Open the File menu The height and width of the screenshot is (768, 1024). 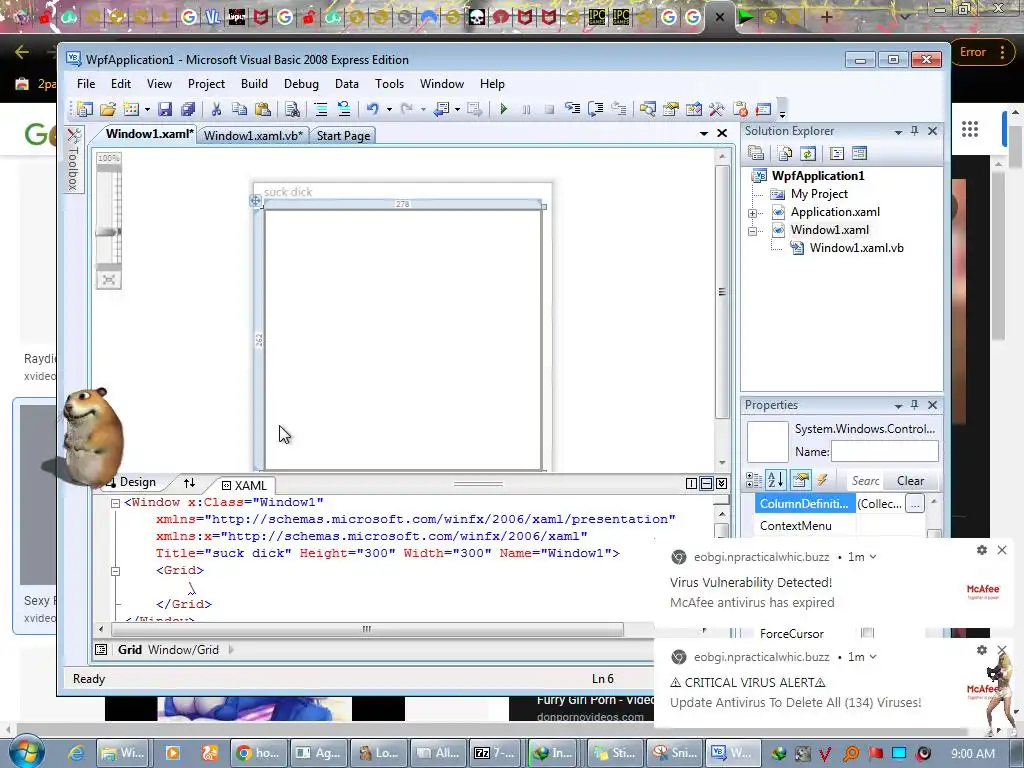click(x=86, y=84)
